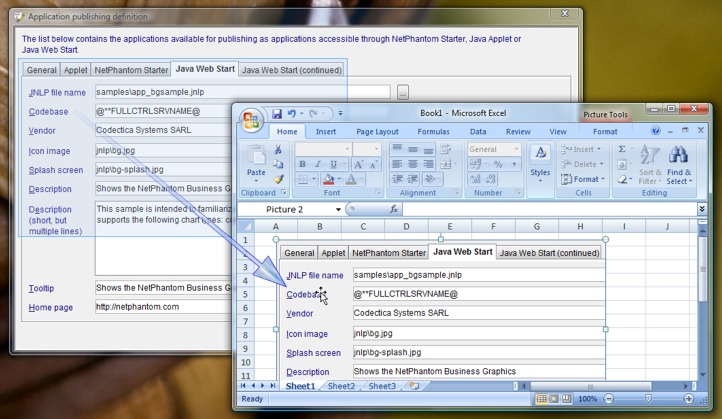Increase decimal places

[476, 179]
